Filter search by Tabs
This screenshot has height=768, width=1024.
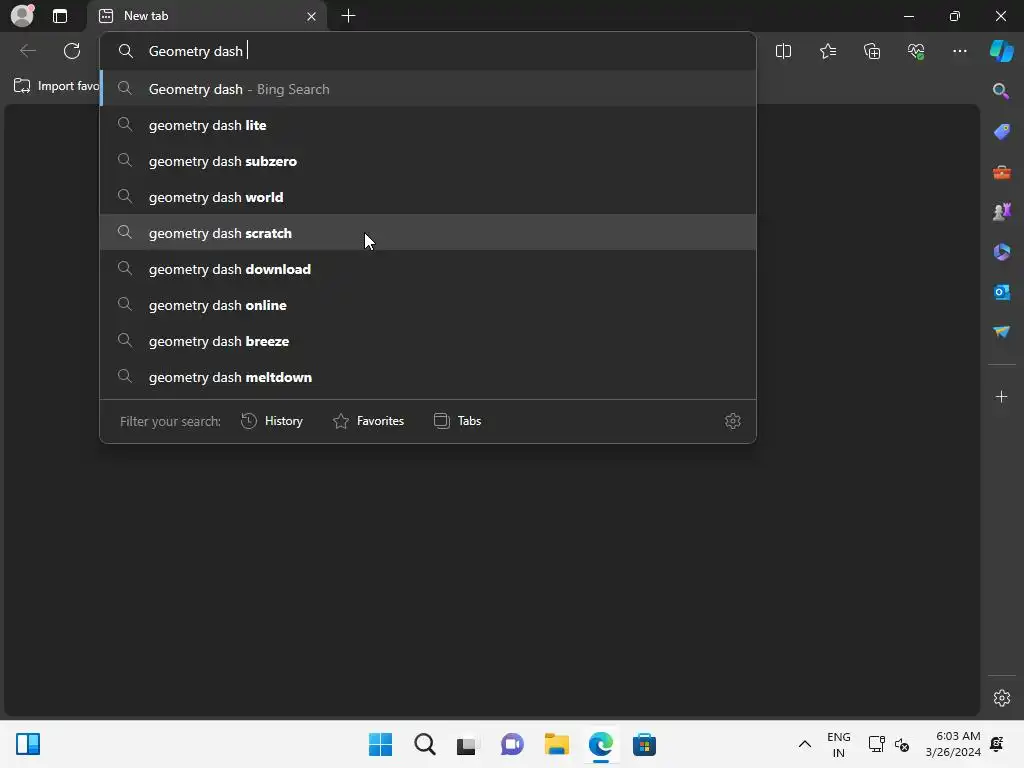(457, 421)
